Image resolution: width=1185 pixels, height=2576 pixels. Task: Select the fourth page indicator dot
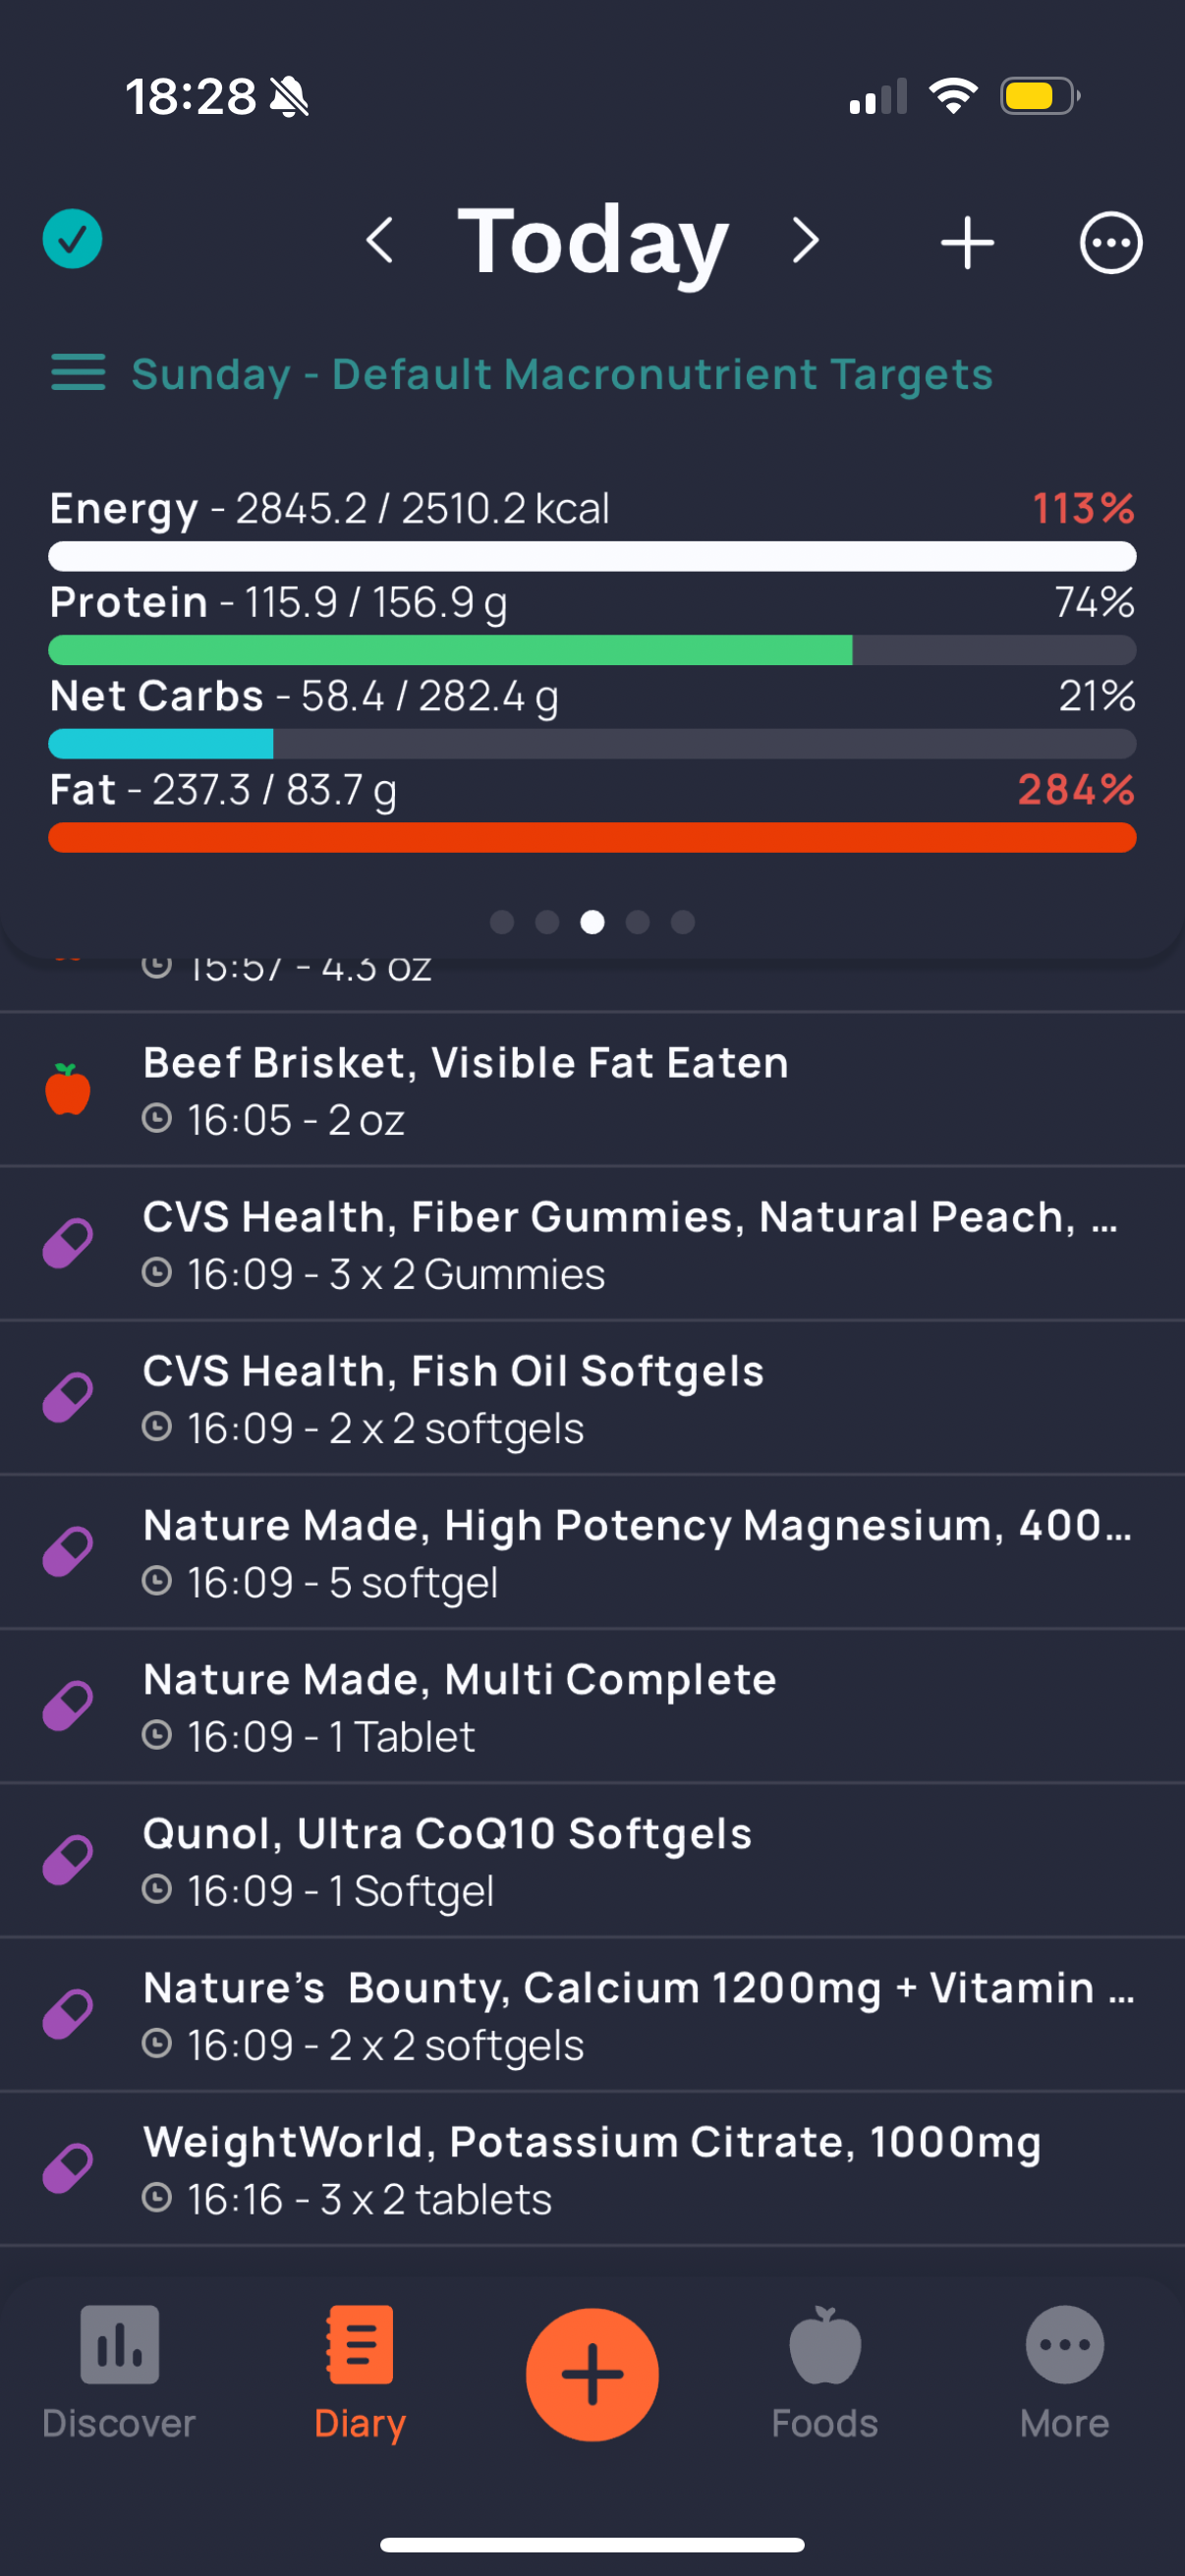638,922
